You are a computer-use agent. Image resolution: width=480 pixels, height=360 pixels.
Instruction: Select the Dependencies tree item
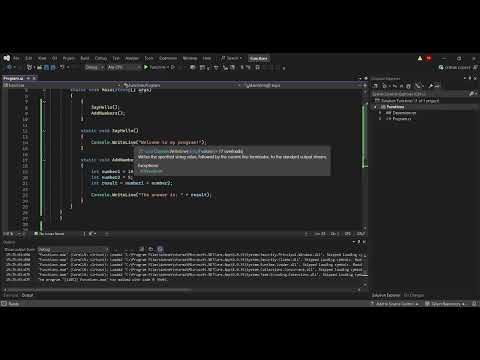click(401, 113)
